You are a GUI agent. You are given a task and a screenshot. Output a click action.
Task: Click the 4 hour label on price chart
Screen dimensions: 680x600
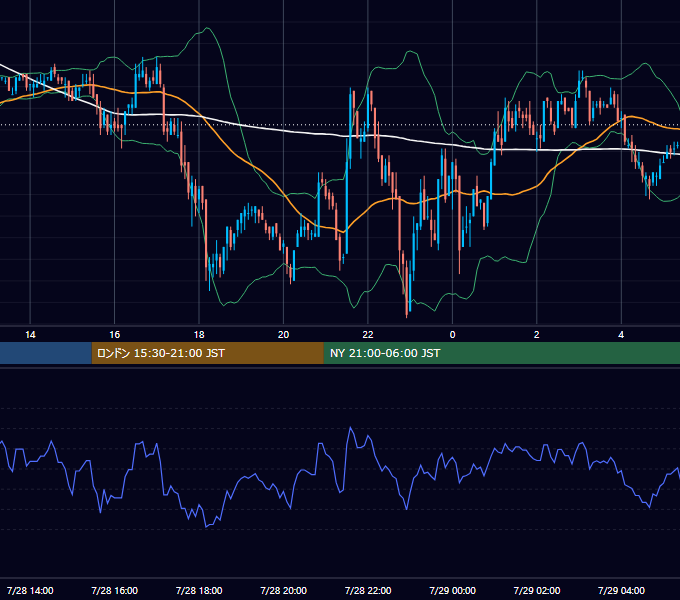click(621, 335)
